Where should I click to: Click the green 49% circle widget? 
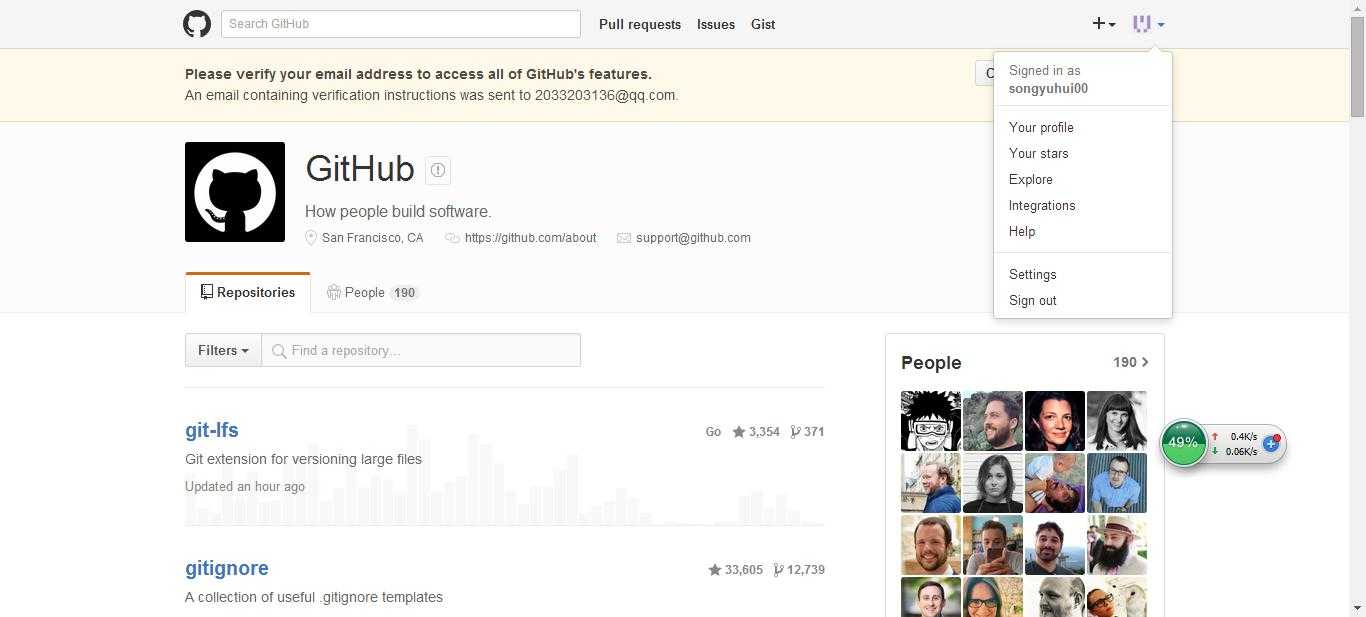(1183, 442)
